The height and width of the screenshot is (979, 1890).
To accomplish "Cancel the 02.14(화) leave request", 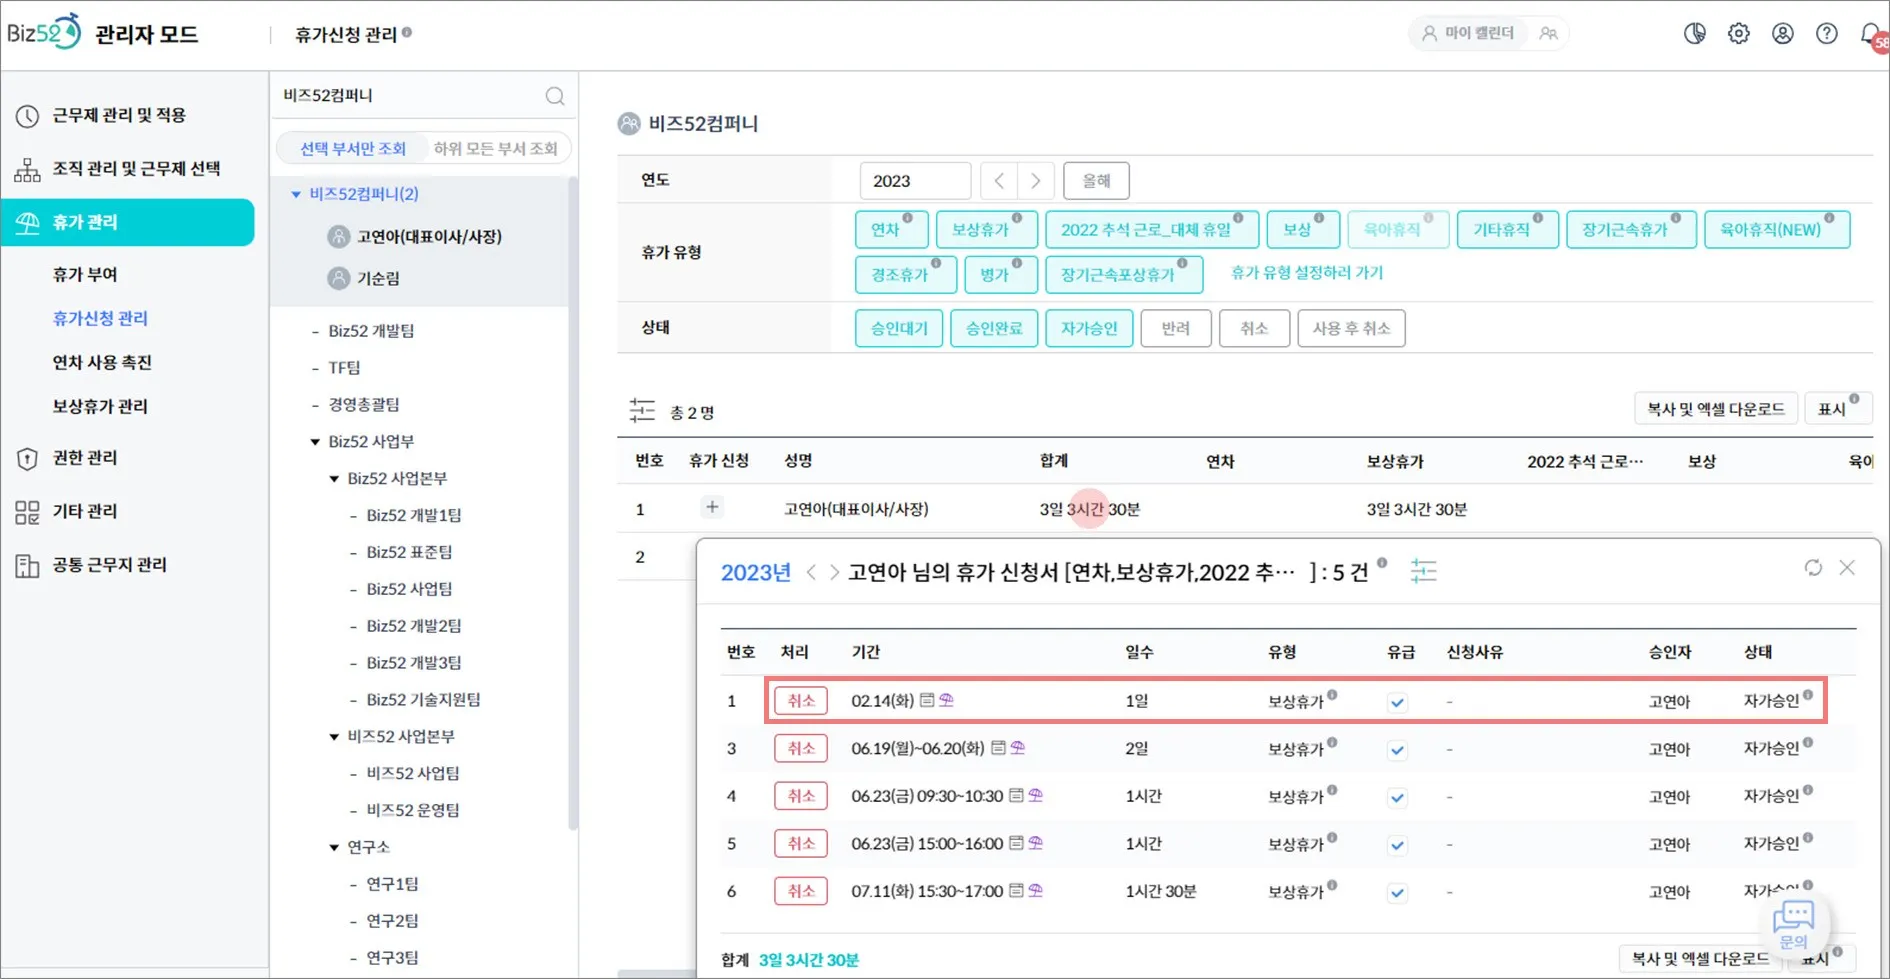I will coord(801,700).
